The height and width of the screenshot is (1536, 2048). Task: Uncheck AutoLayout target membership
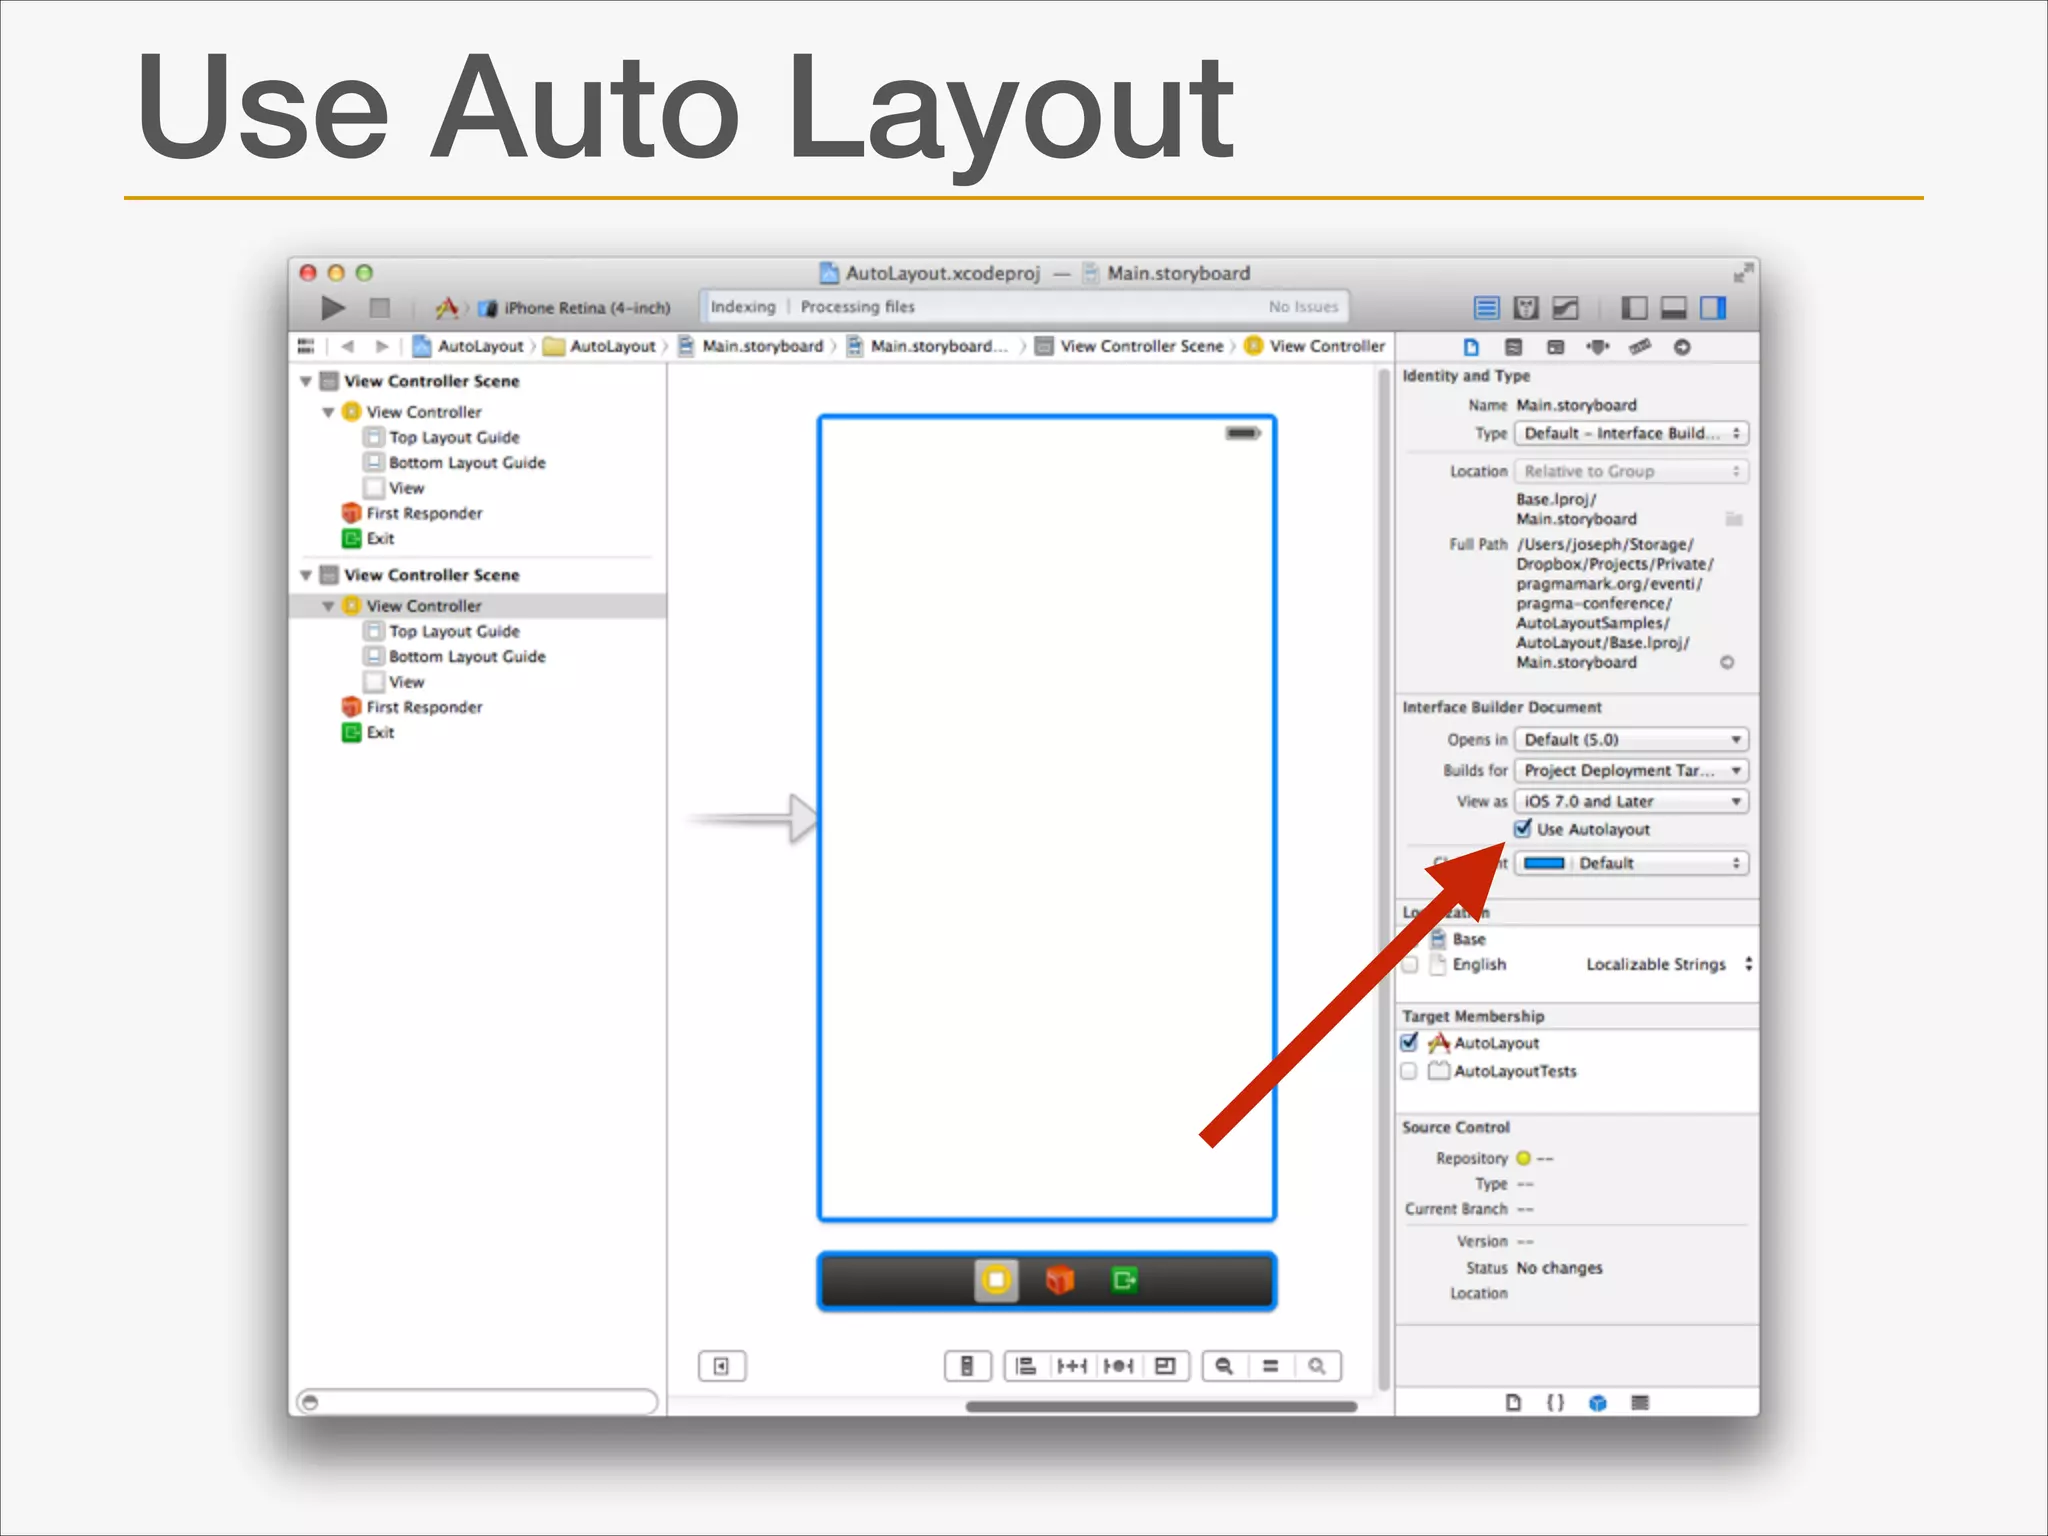pos(1409,1043)
